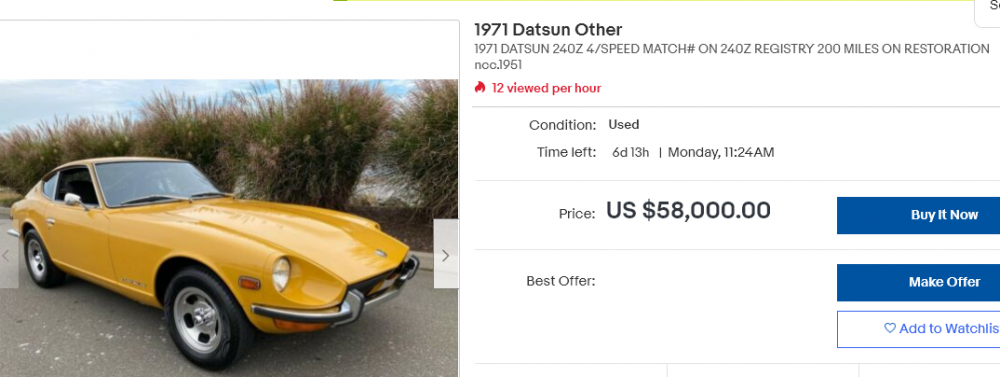Go back with the previous photo arrow
The height and width of the screenshot is (377, 1000).
[x=8, y=255]
